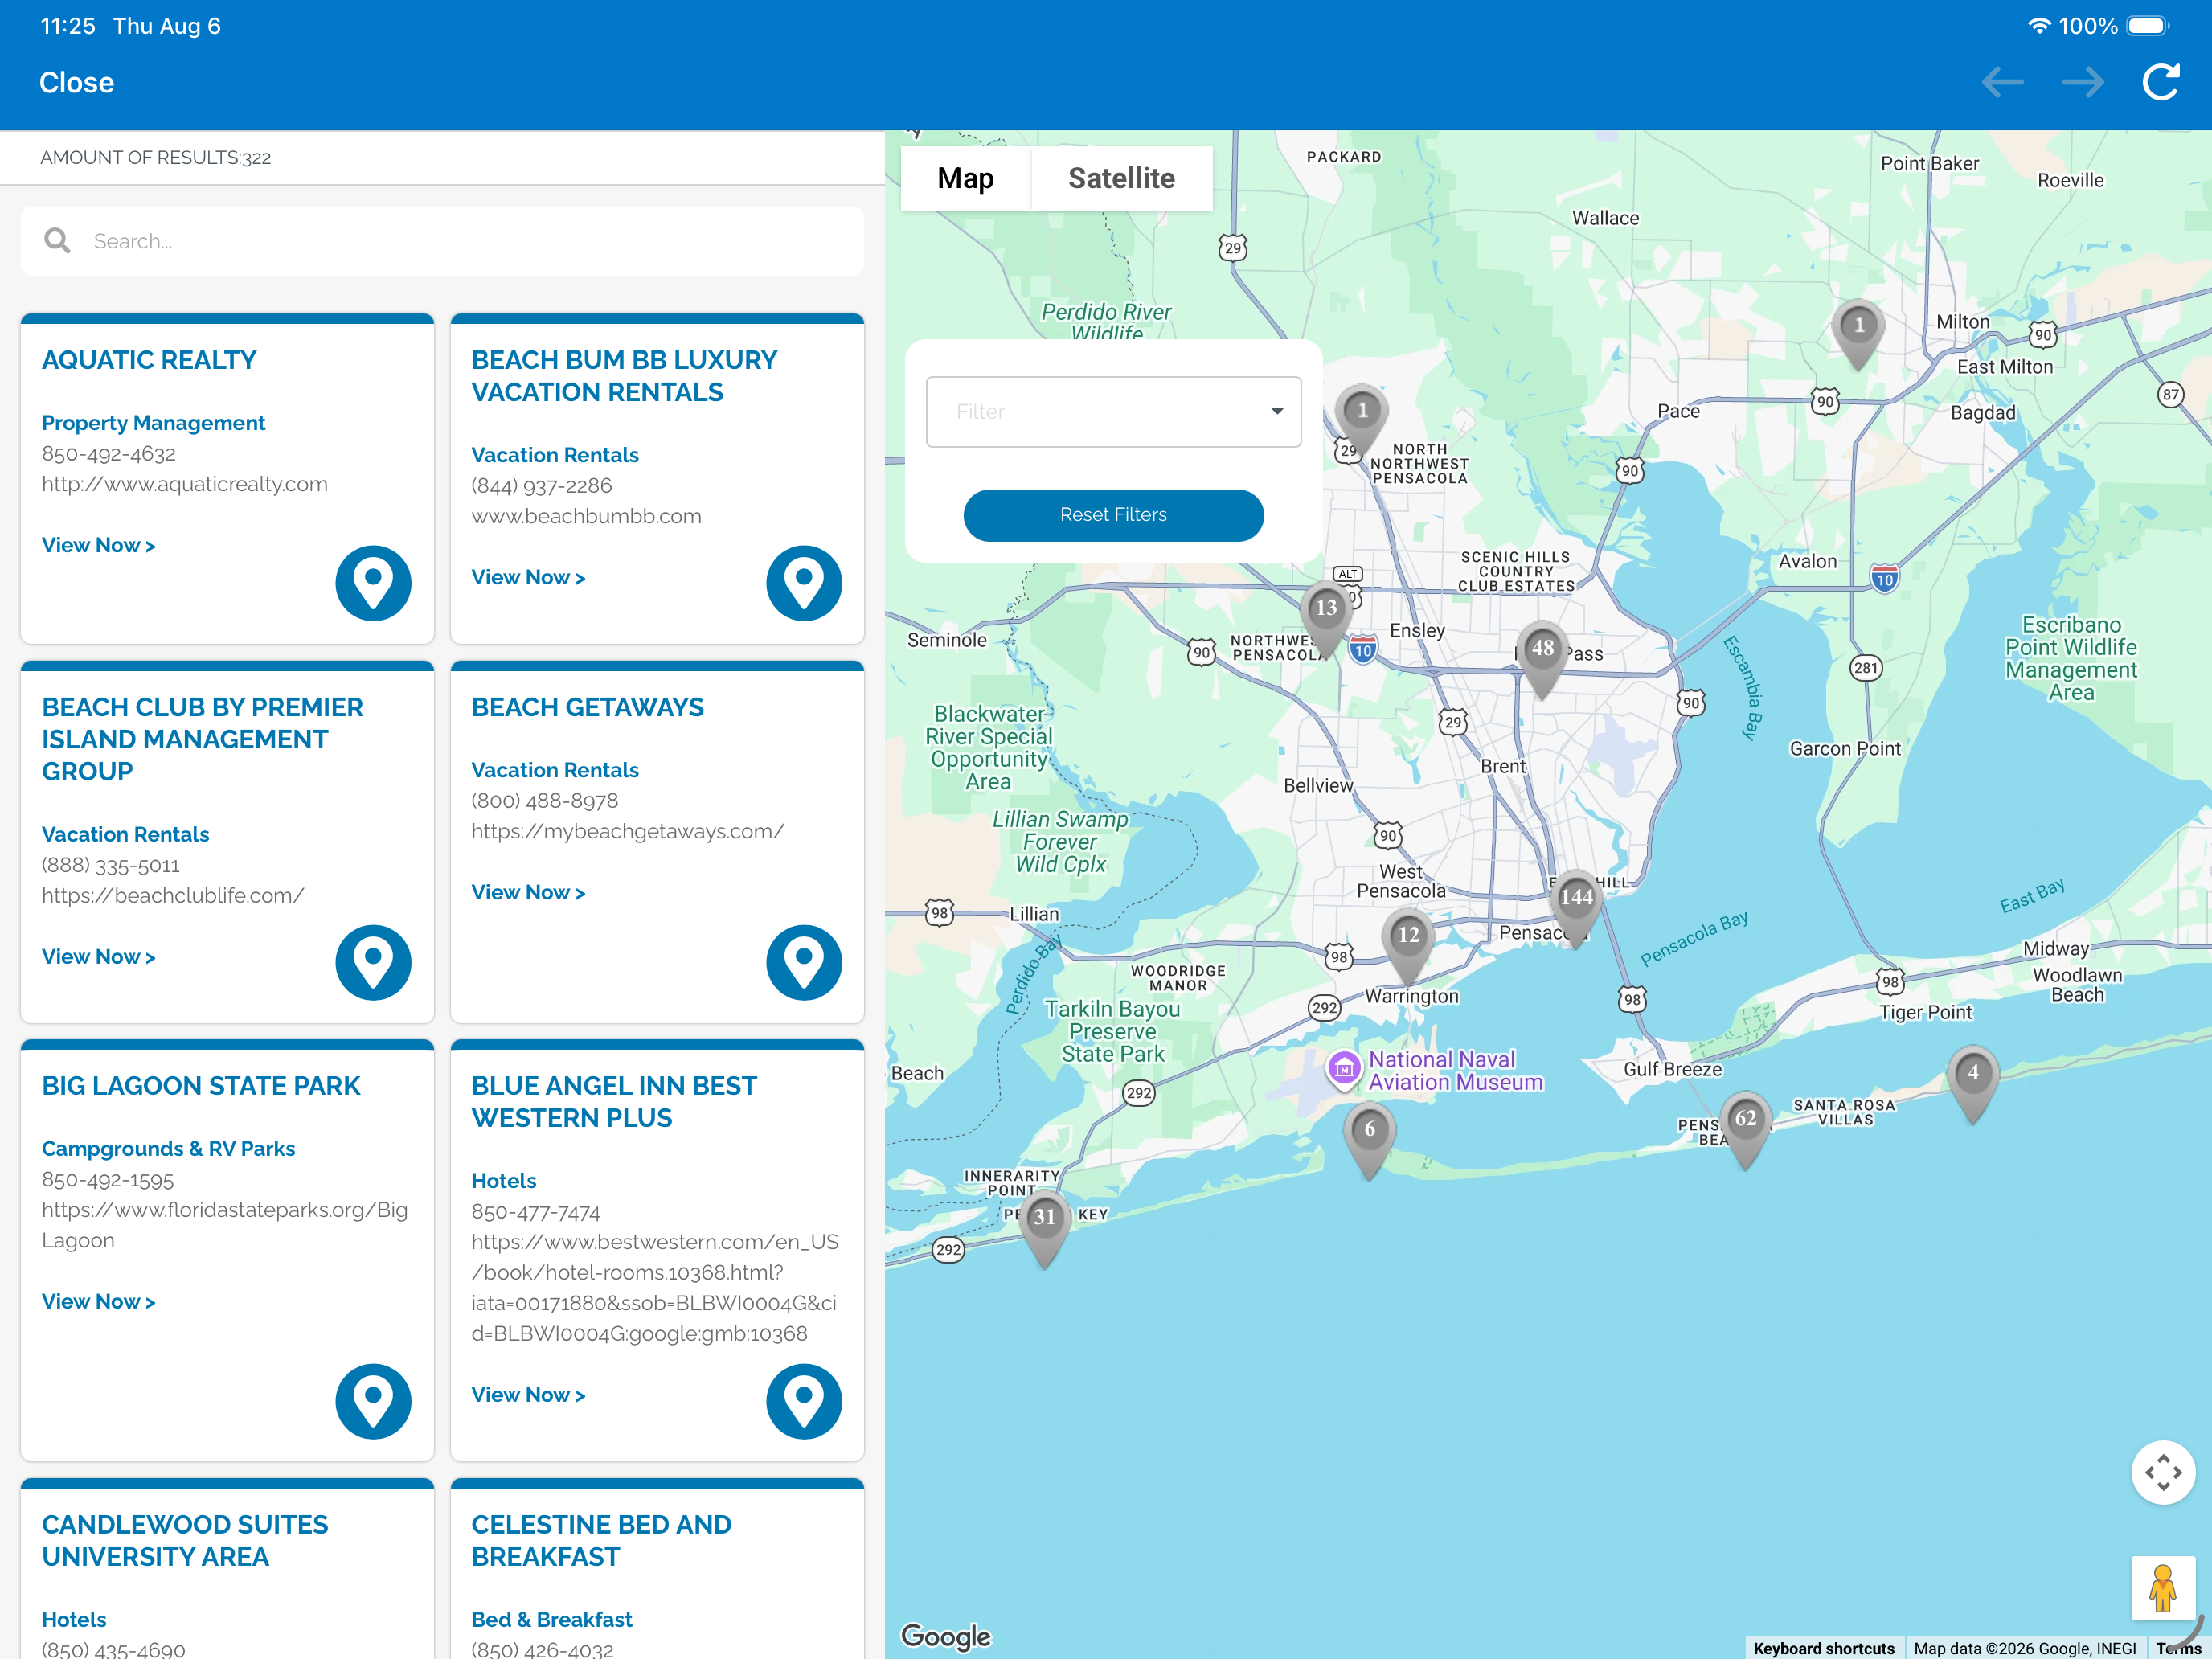
Task: Open the map cluster marker 62
Action: coord(1745,1129)
